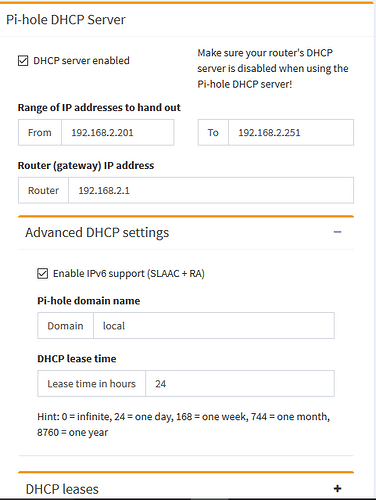Viewport: 376px width, 500px height.
Task: Click the Lease time in hours label
Action: pos(92,384)
